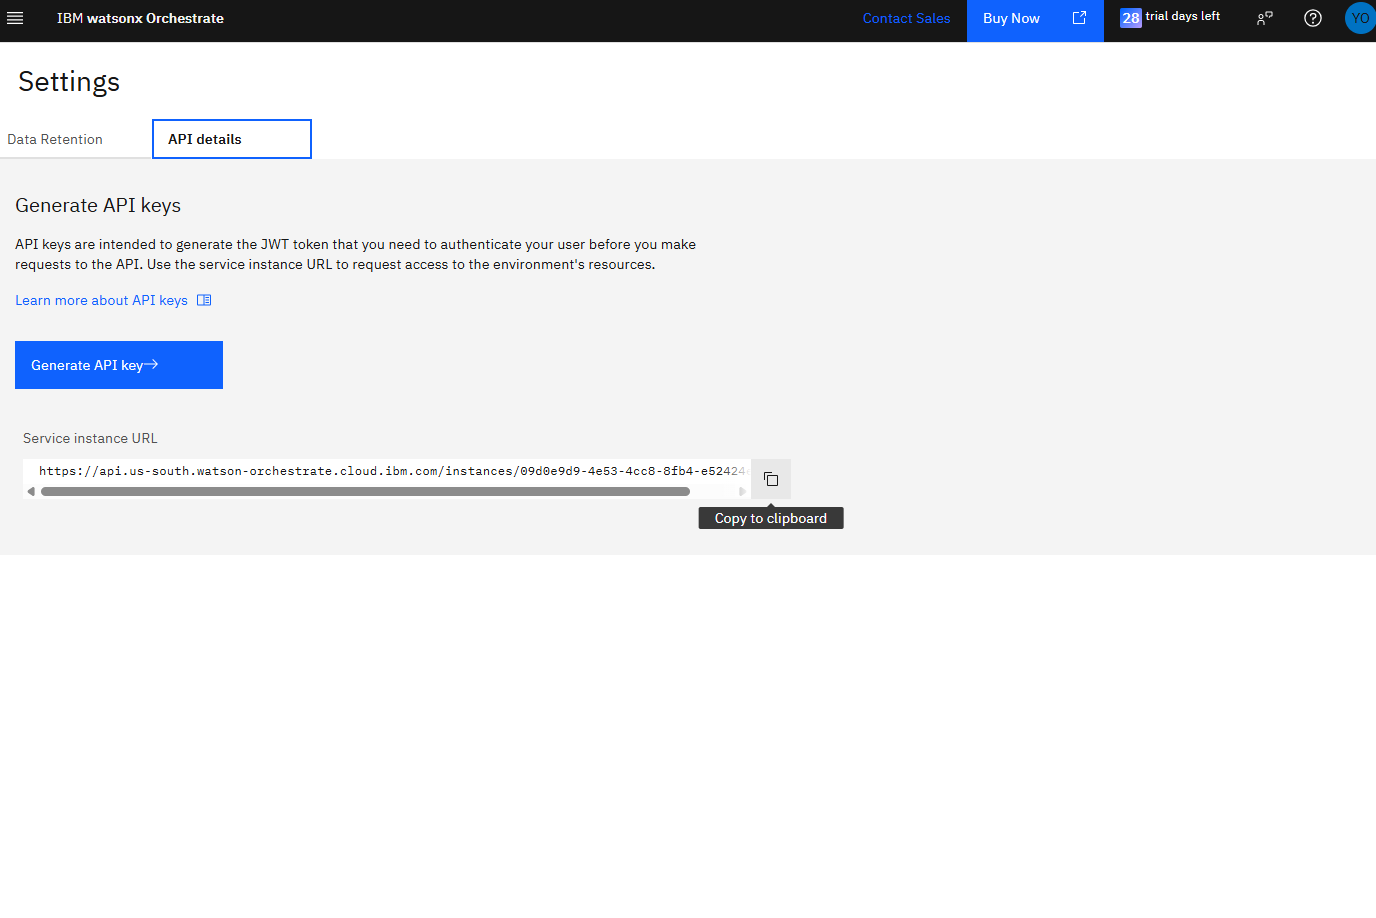Click the Service instance URL label
This screenshot has height=918, width=1376.
point(90,438)
